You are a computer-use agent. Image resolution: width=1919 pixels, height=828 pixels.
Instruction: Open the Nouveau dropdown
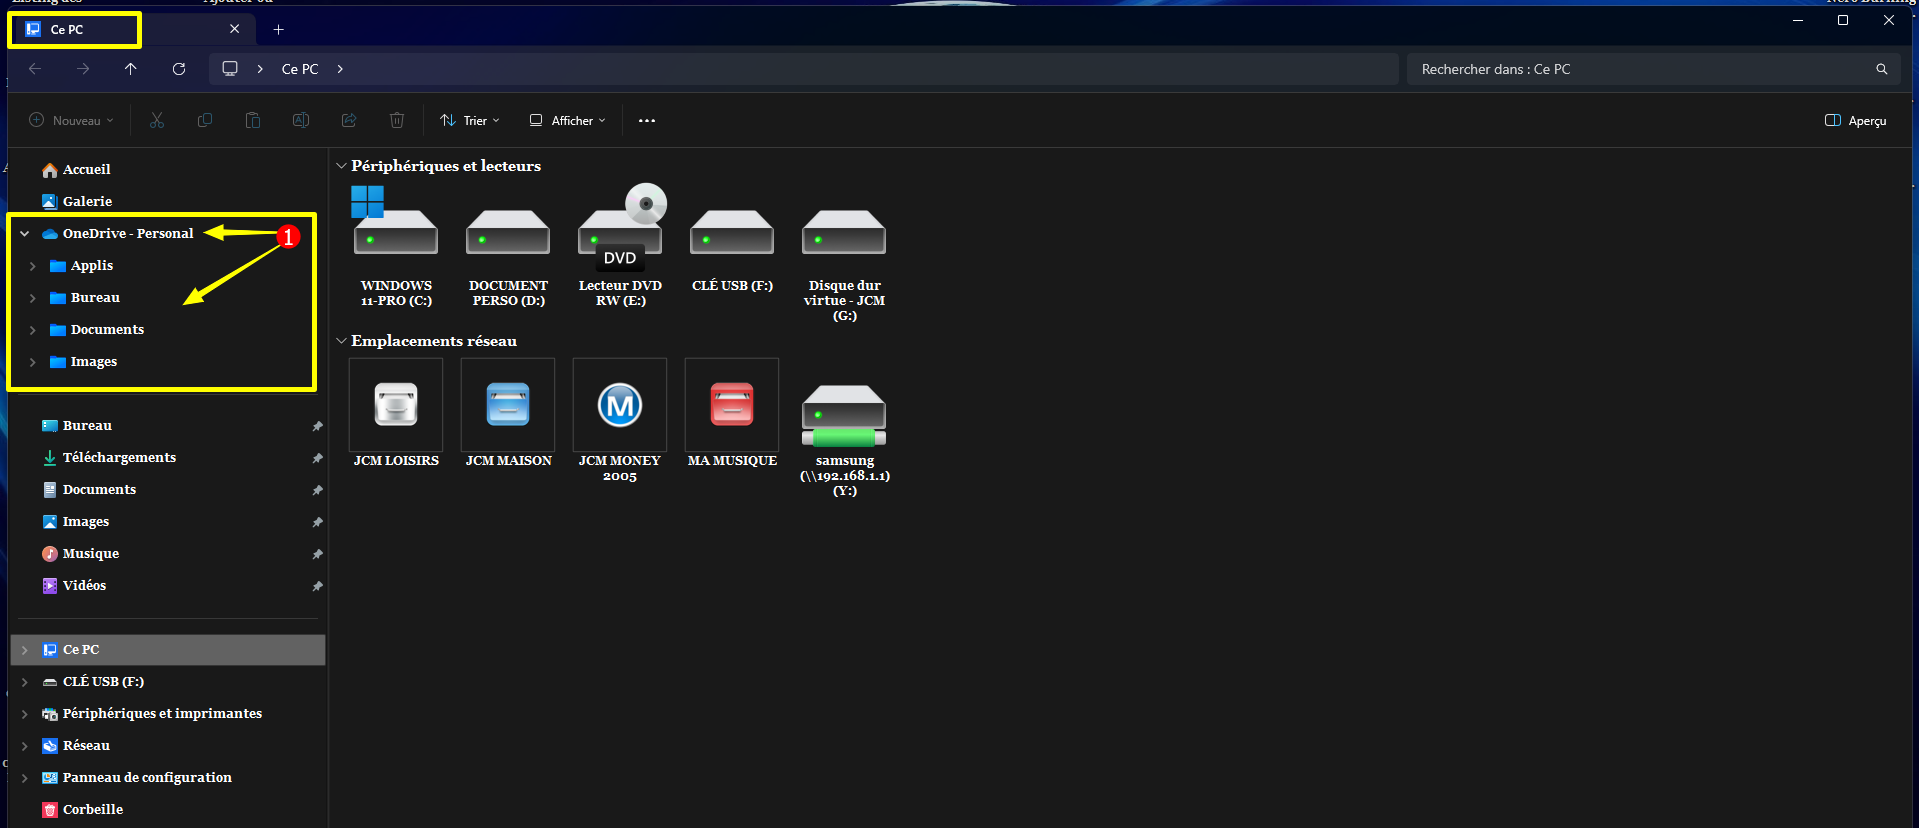pyautogui.click(x=71, y=121)
